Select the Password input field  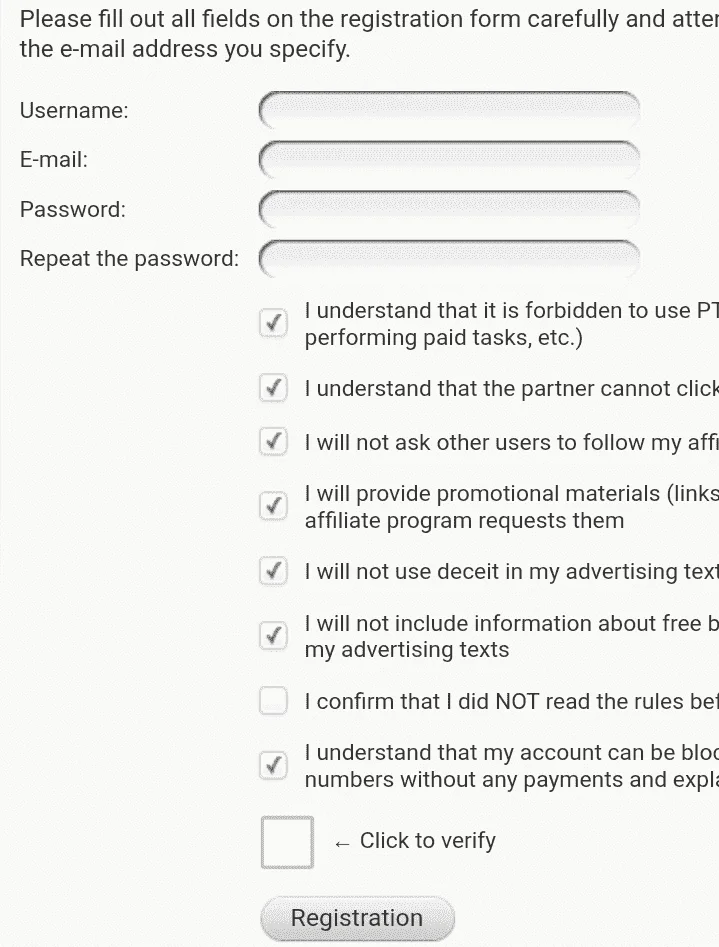tap(449, 209)
